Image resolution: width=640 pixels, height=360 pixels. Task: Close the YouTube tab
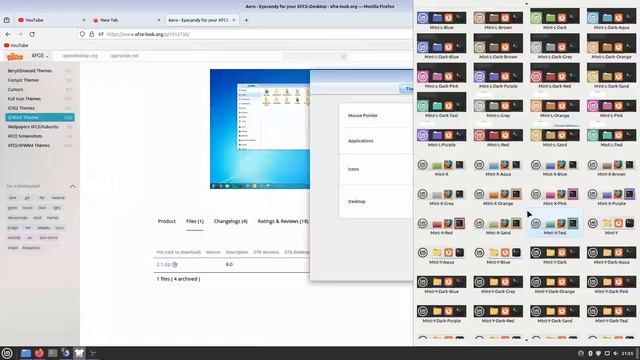click(84, 20)
